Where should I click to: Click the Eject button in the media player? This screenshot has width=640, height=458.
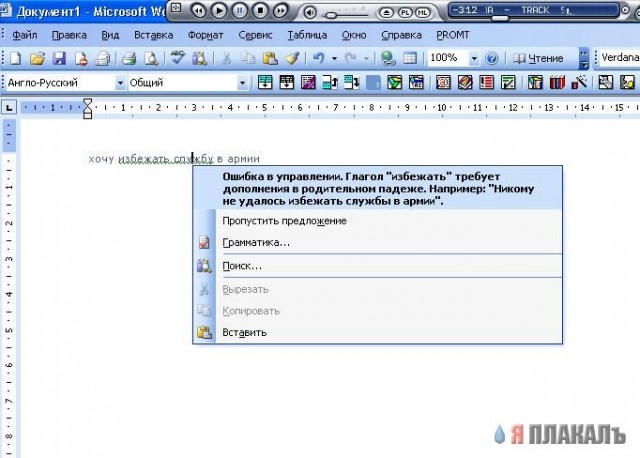click(x=385, y=13)
